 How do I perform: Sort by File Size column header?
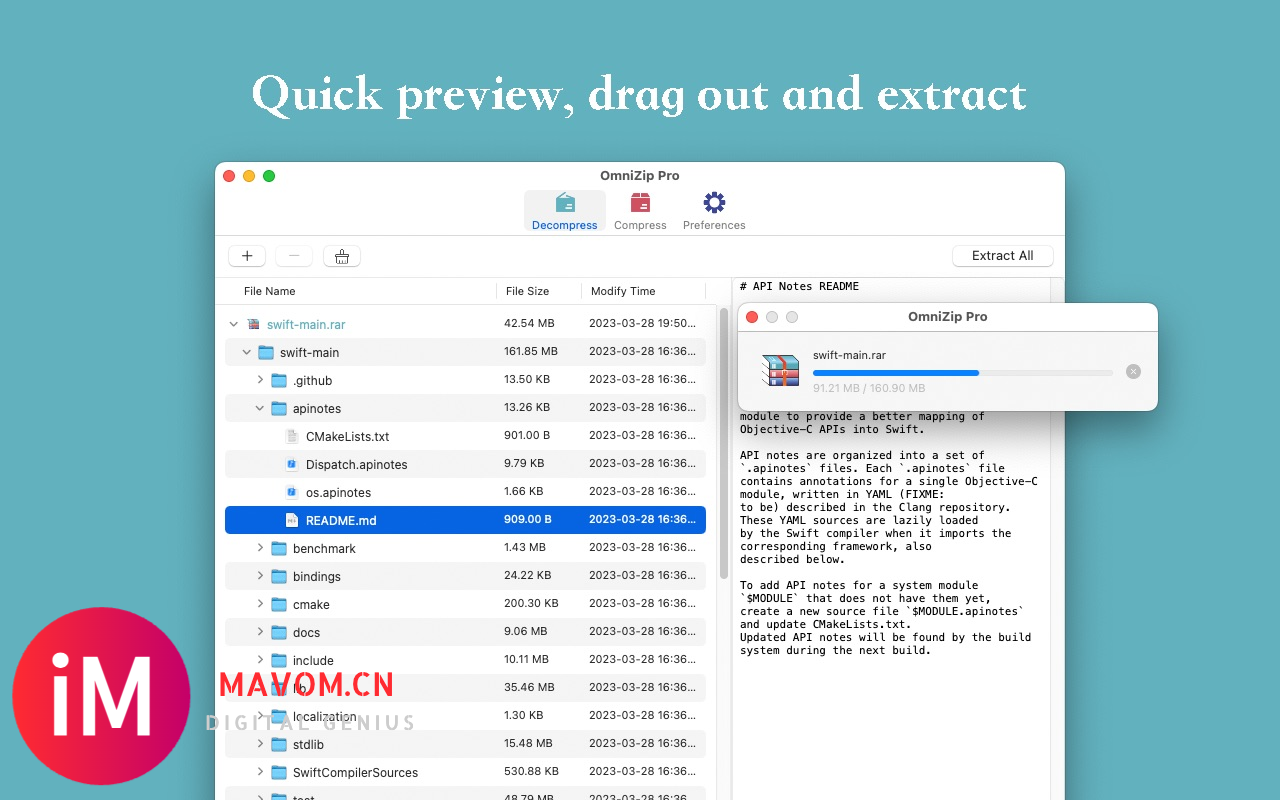click(x=527, y=291)
